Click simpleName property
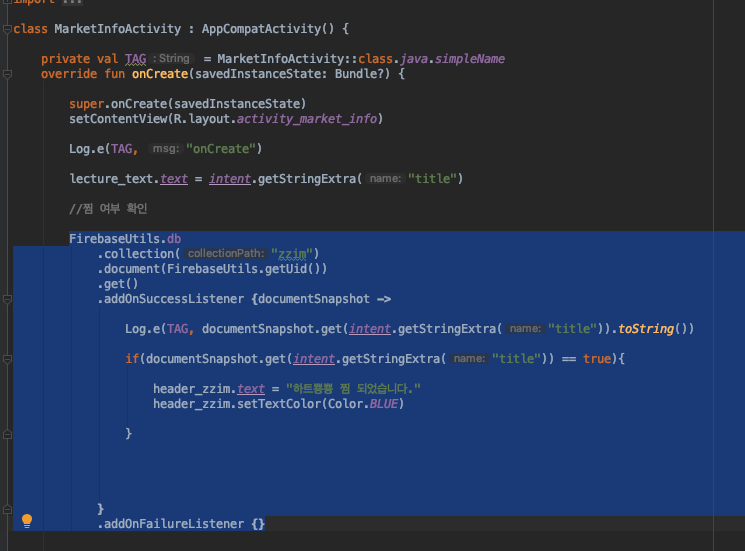Viewport: 745px width, 551px height. [470, 59]
